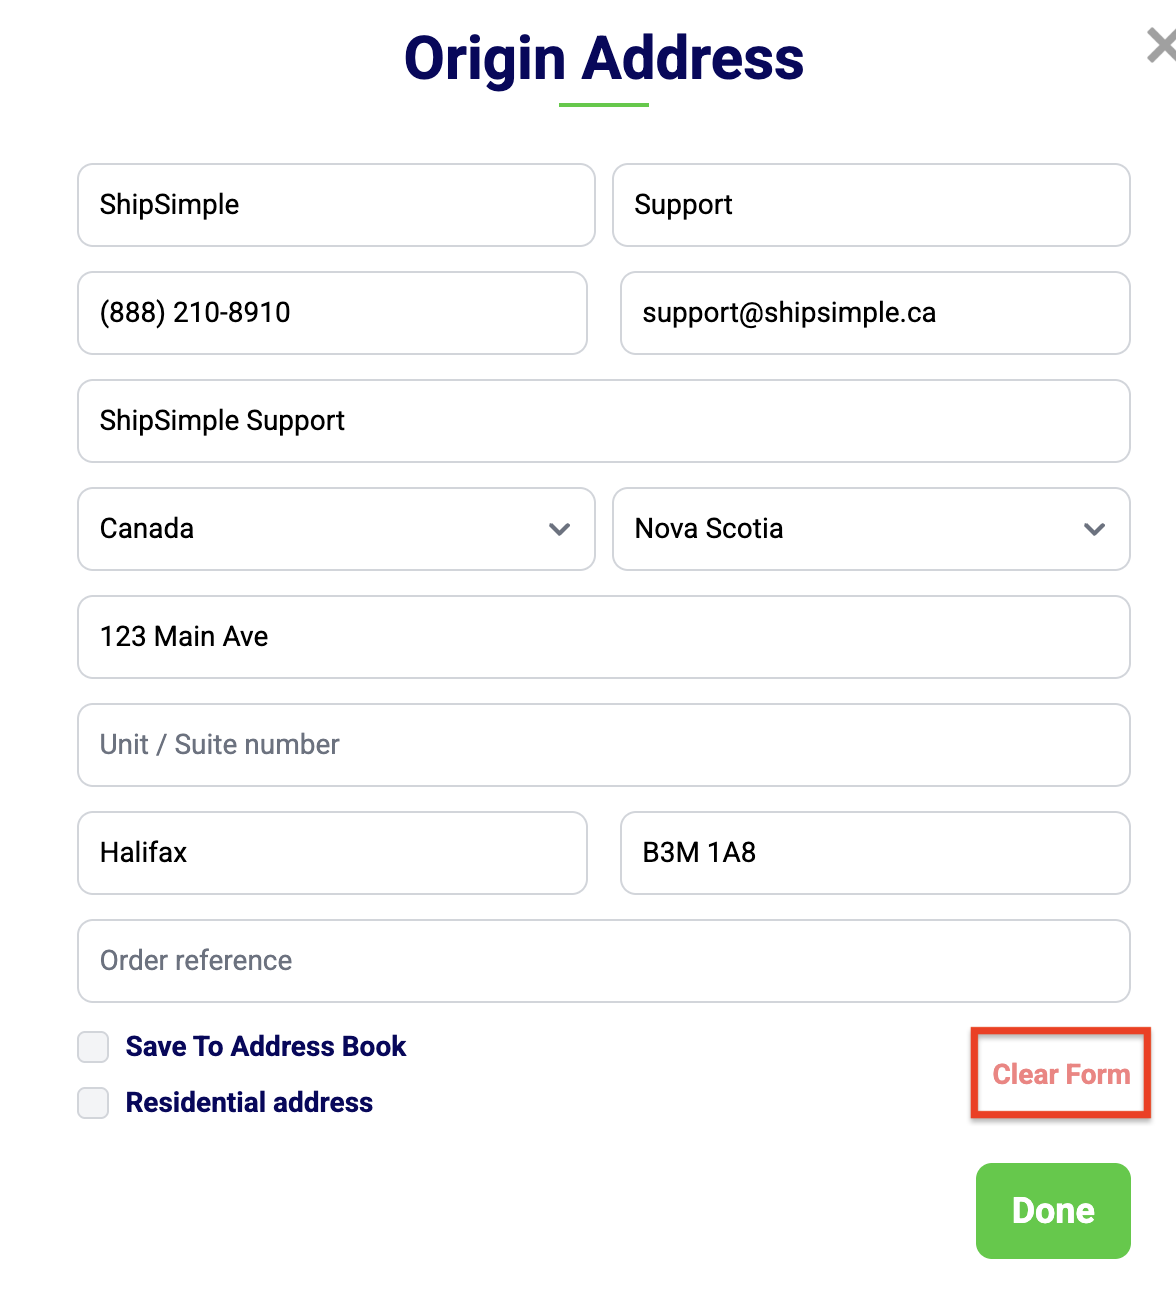Click the ShipSimple Support company field
Viewport: 1176px width, 1308px height.
click(604, 421)
